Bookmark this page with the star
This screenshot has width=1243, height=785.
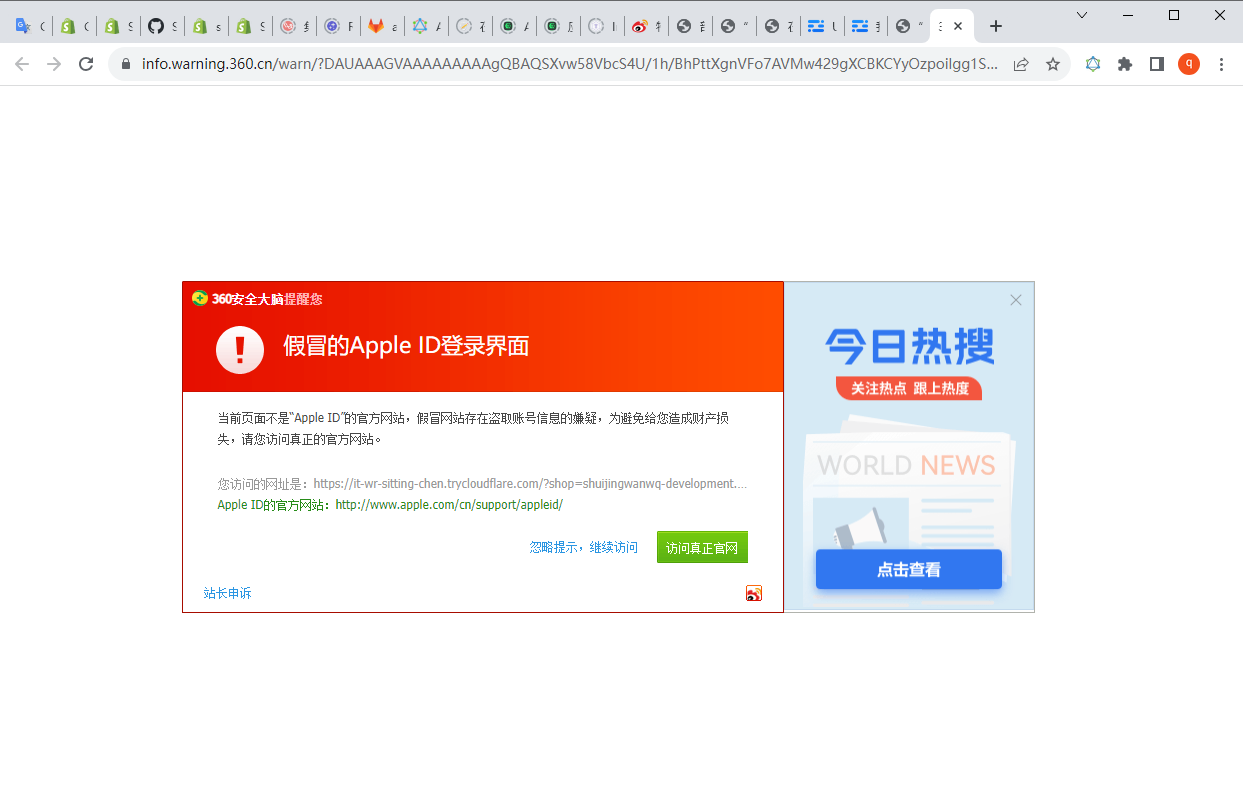click(x=1053, y=64)
